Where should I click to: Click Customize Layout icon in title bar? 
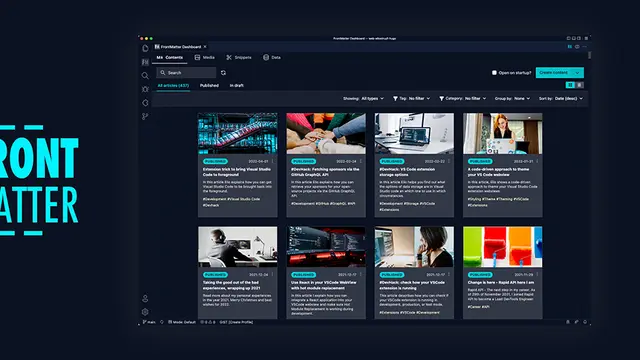[586, 38]
